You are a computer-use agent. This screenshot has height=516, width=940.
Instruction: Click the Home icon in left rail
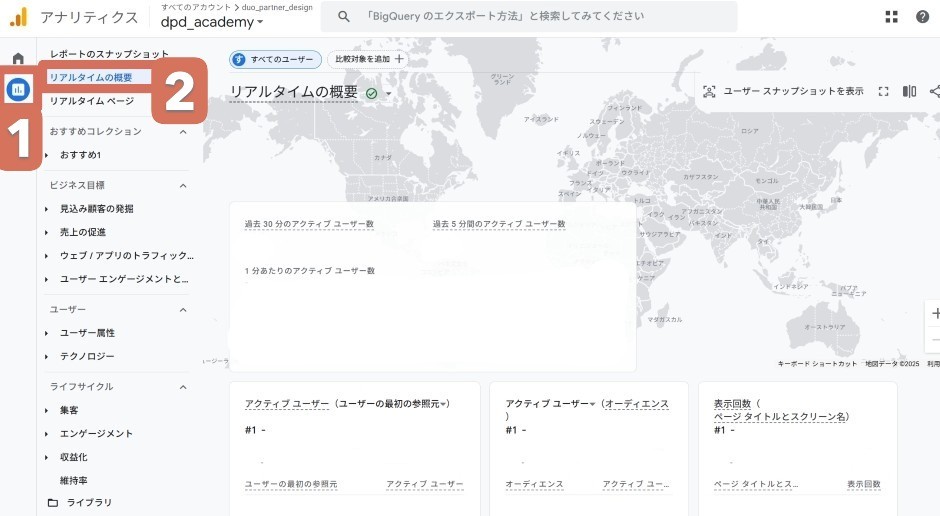coord(18,58)
